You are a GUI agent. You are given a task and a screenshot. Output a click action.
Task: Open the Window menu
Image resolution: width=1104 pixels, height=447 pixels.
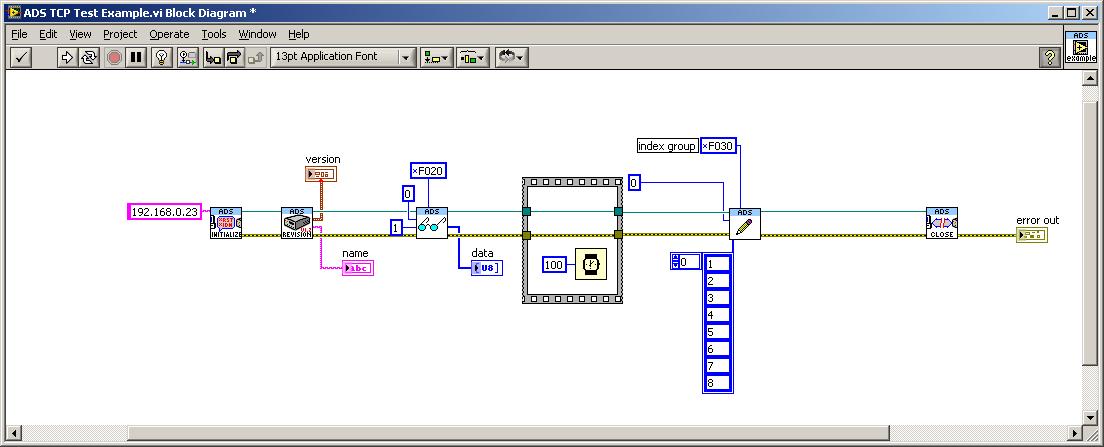coord(257,34)
